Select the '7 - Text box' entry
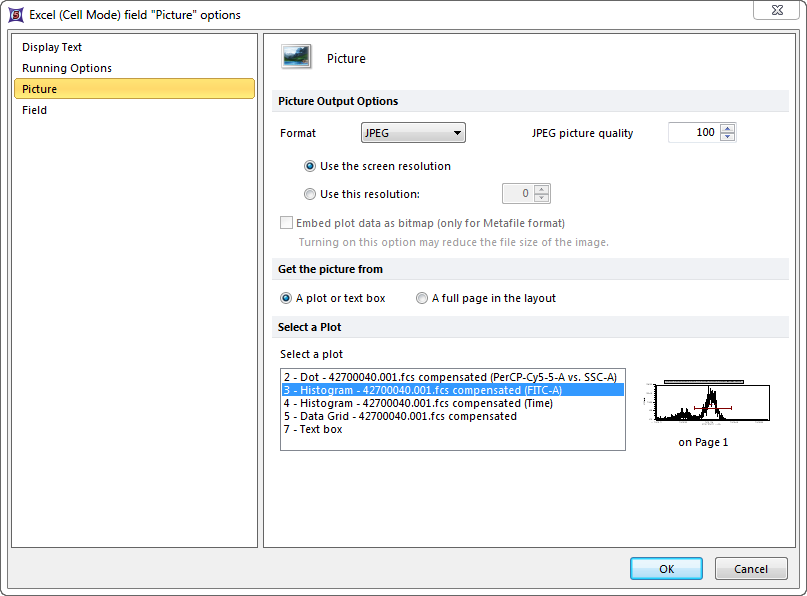The width and height of the screenshot is (807, 596). tap(313, 429)
